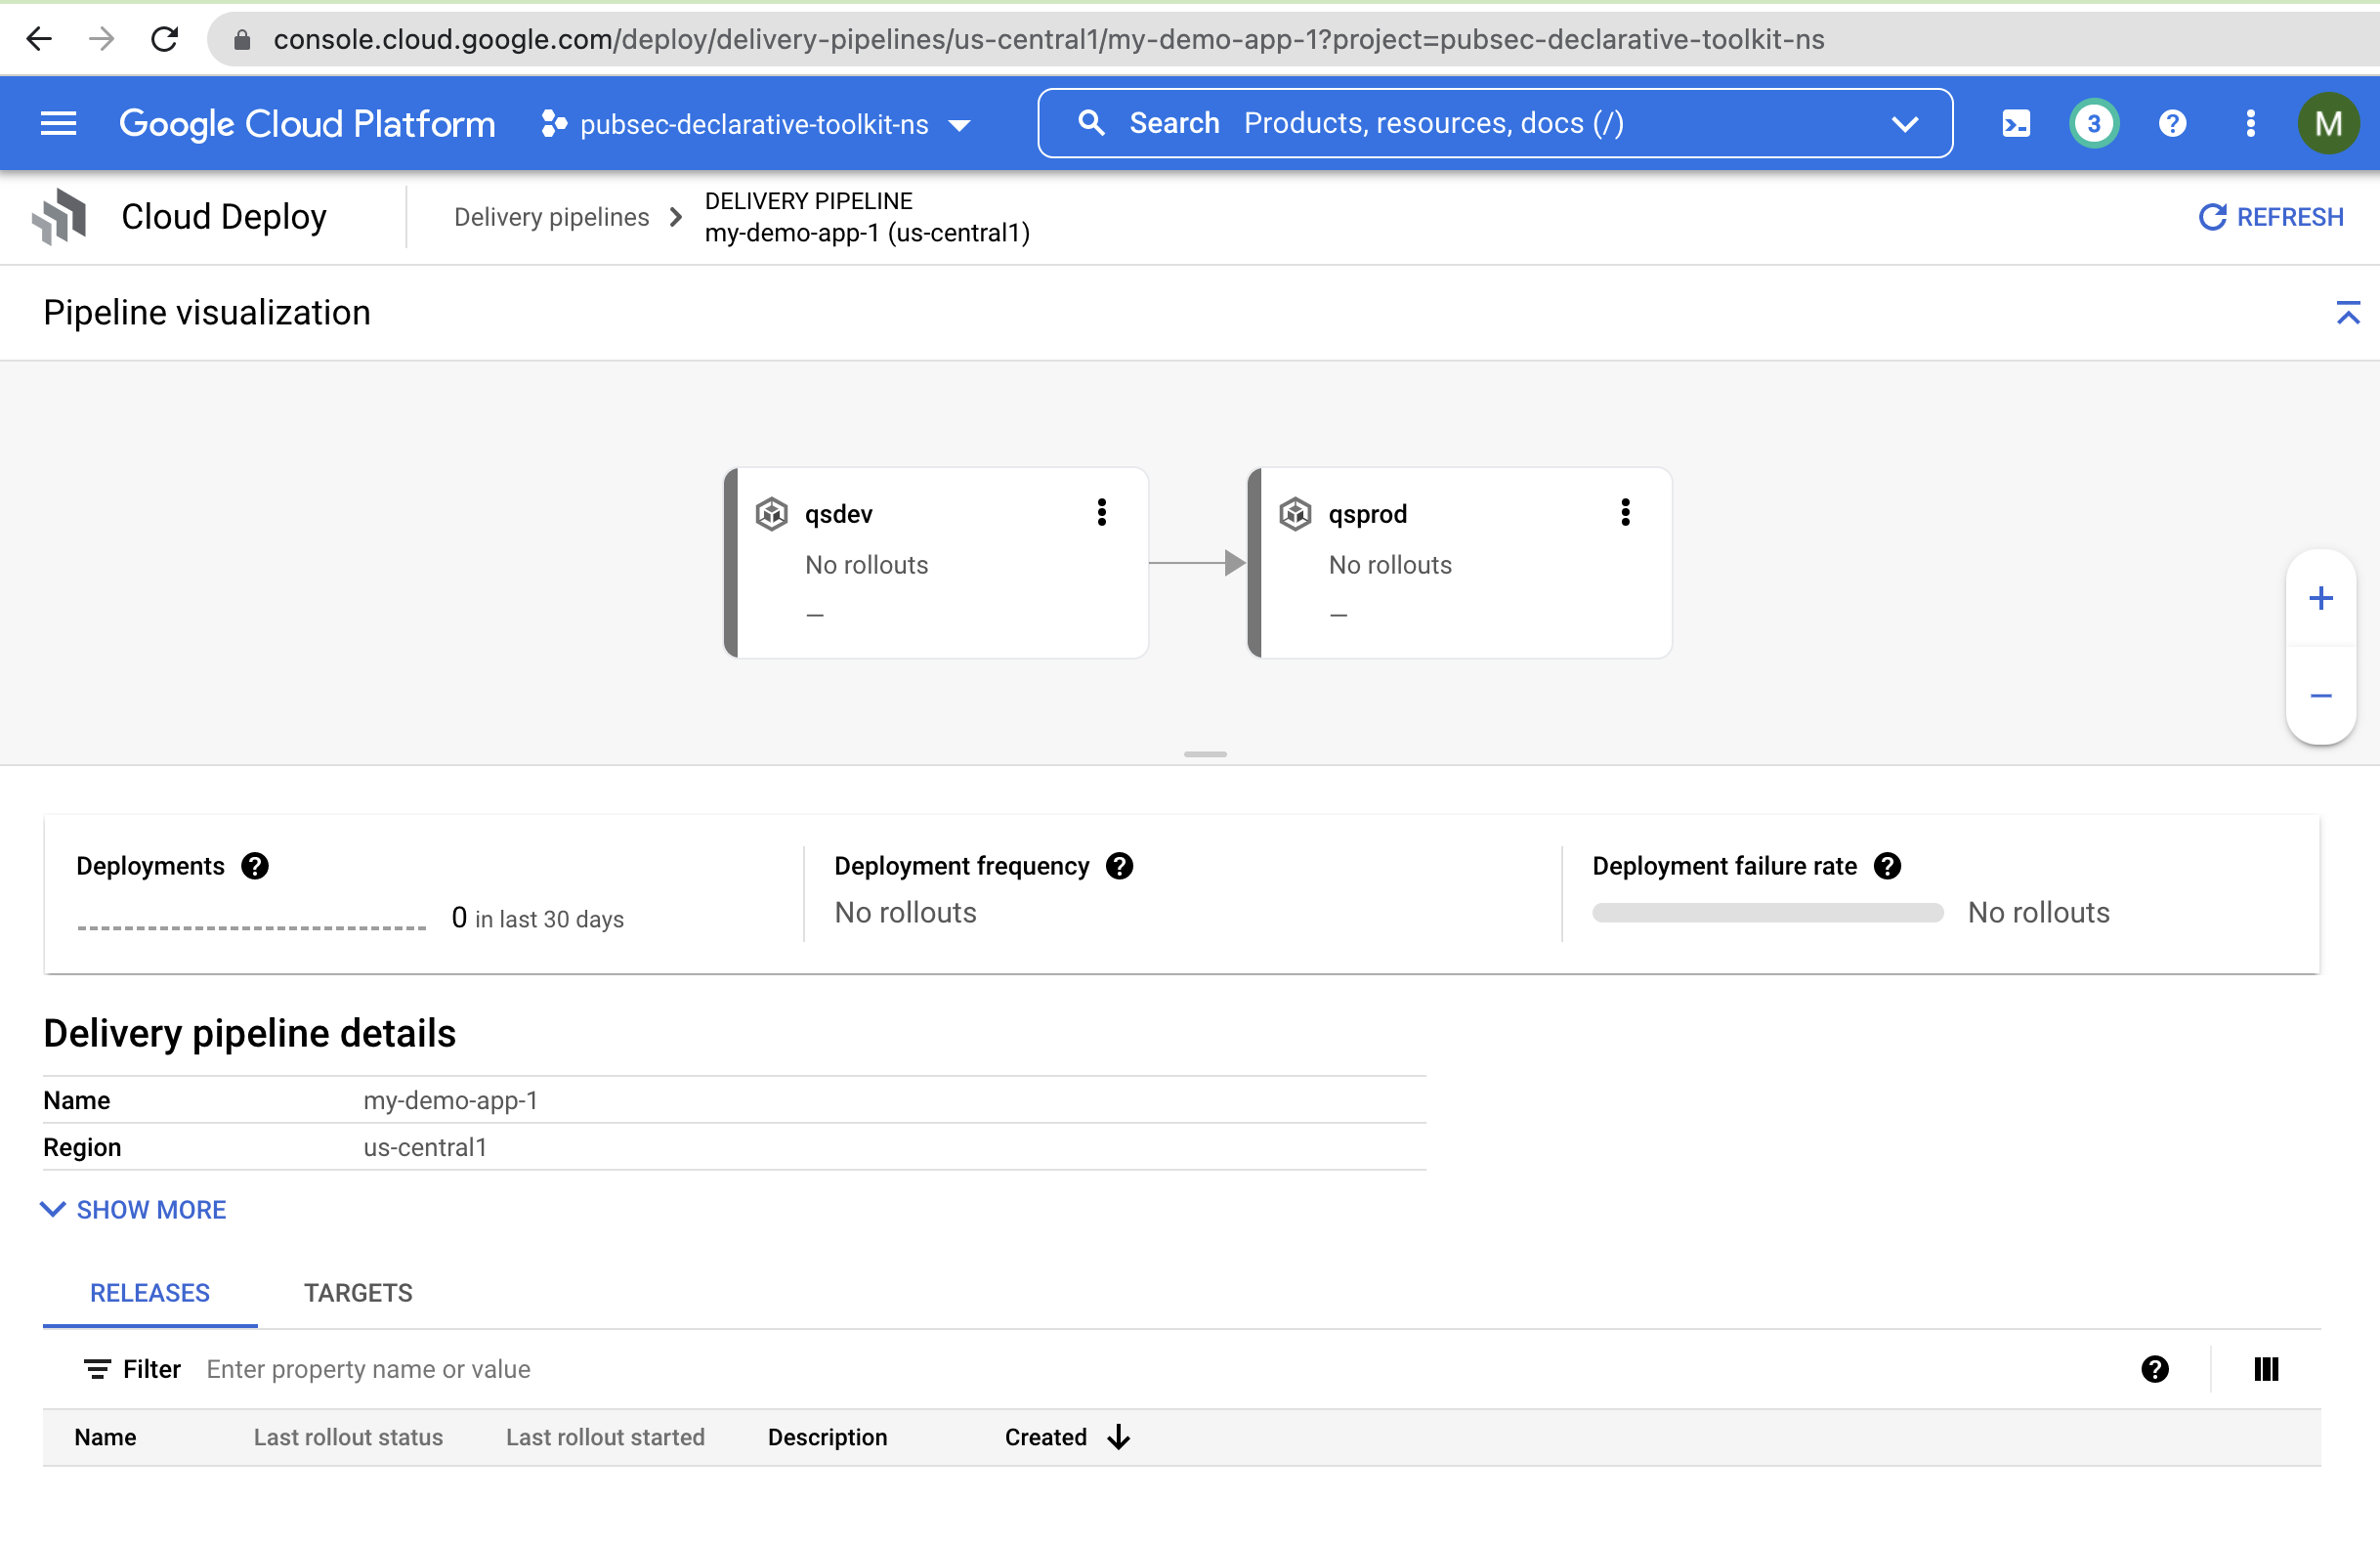Image resolution: width=2380 pixels, height=1544 pixels.
Task: Show Deployment failure rate help tooltip
Action: pos(1888,866)
